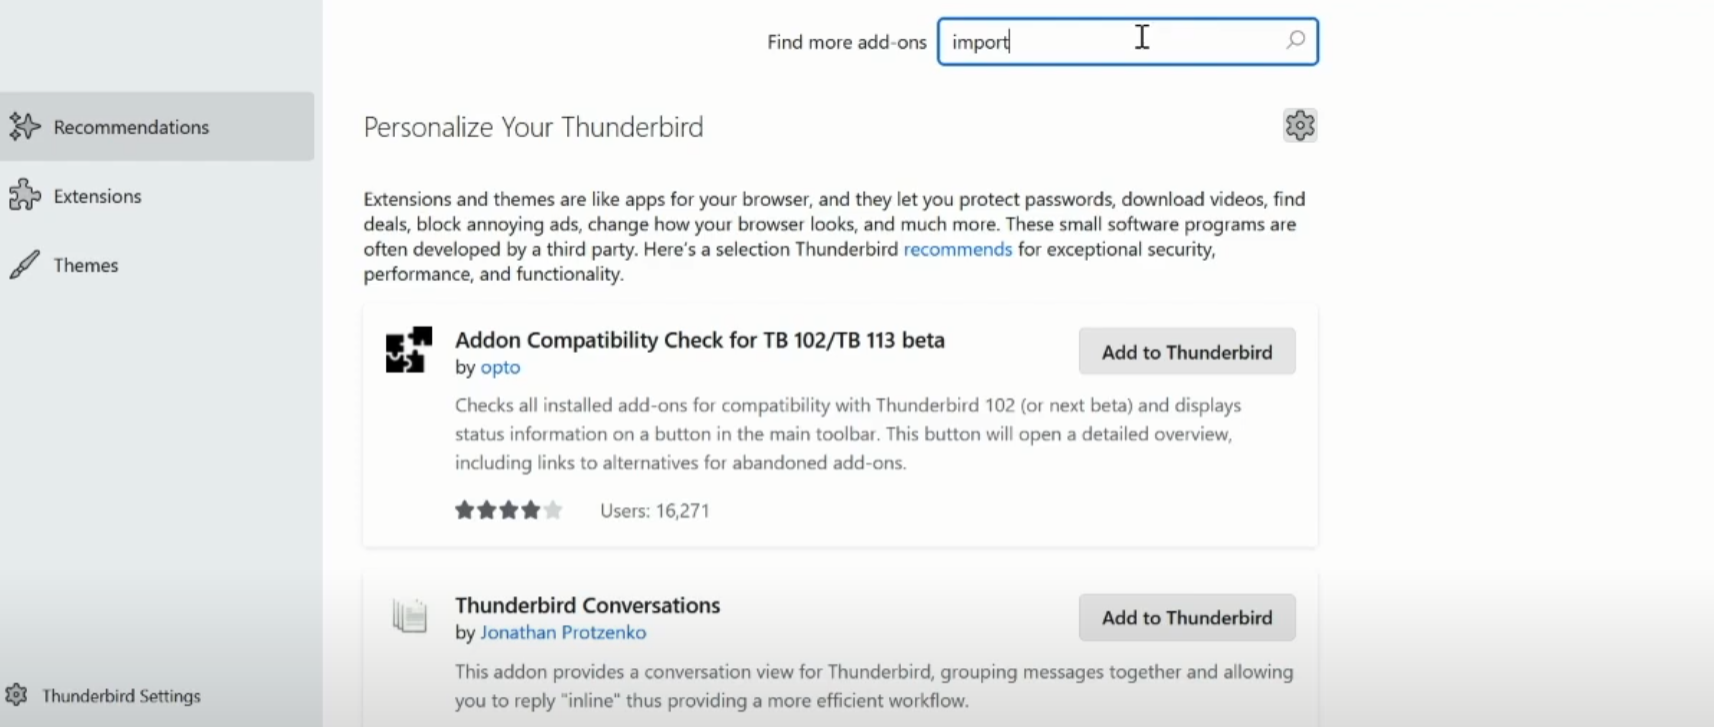Click the search magnifier icon

pyautogui.click(x=1295, y=41)
